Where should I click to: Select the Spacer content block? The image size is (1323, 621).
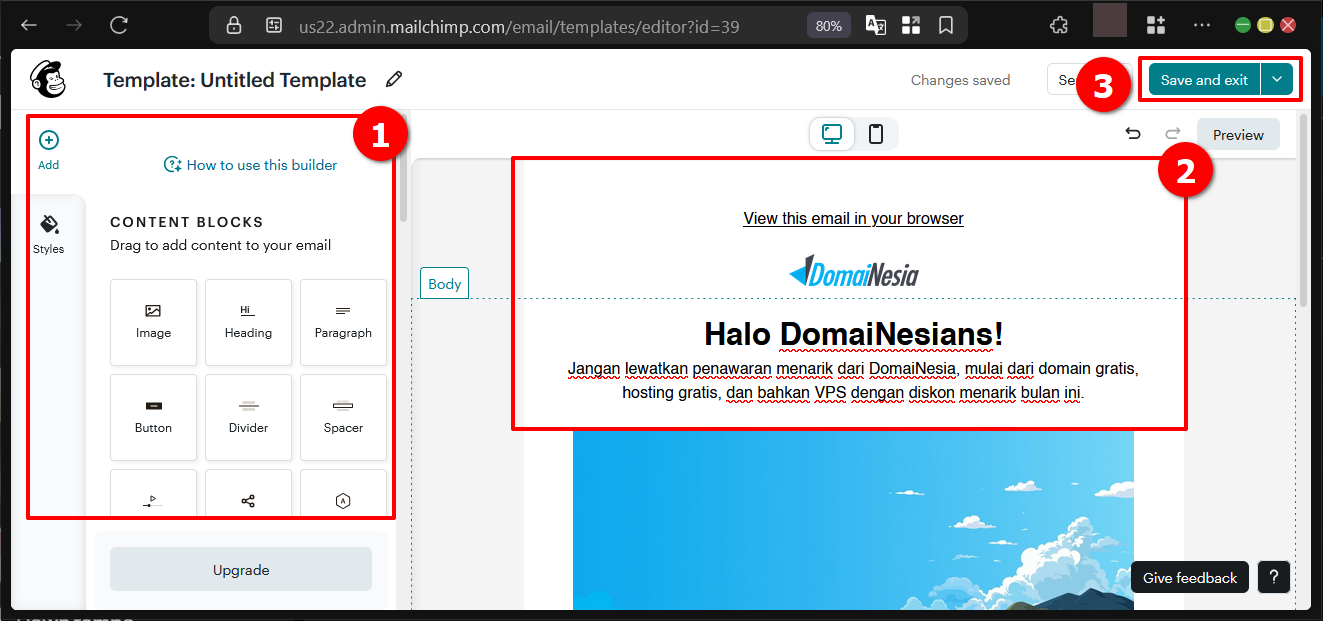[x=343, y=417]
